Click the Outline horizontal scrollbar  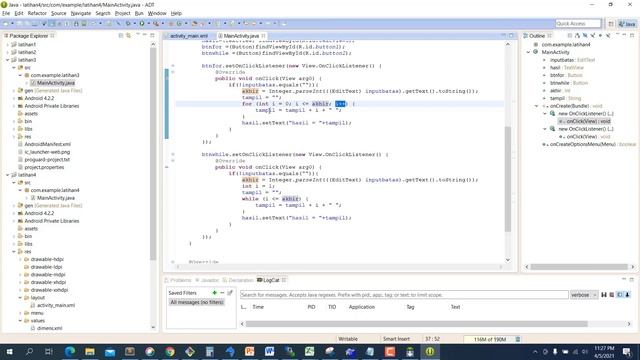579,267
